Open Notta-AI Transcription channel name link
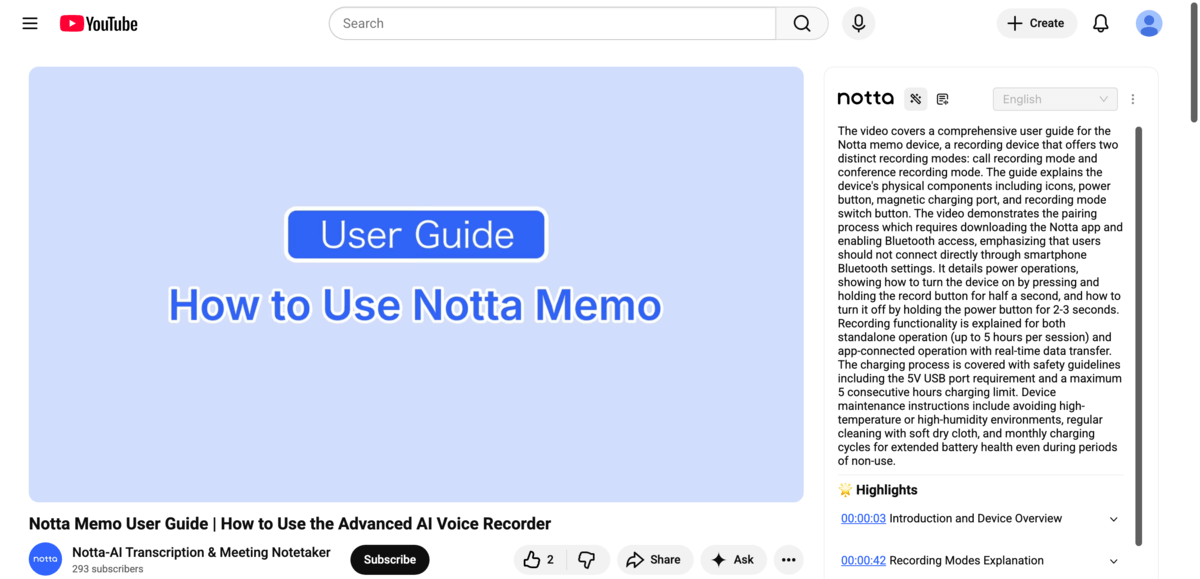 pos(201,552)
